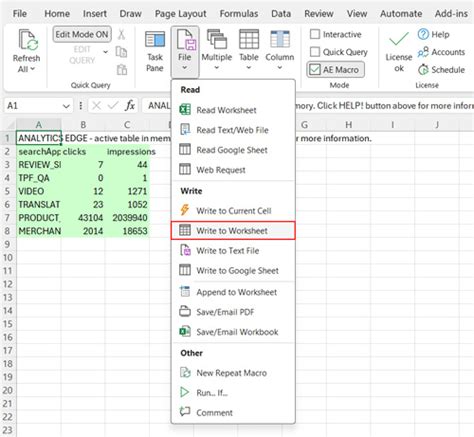This screenshot has width=474, height=437.
Task: Open the Name Box dropdown
Action: [x=66, y=106]
